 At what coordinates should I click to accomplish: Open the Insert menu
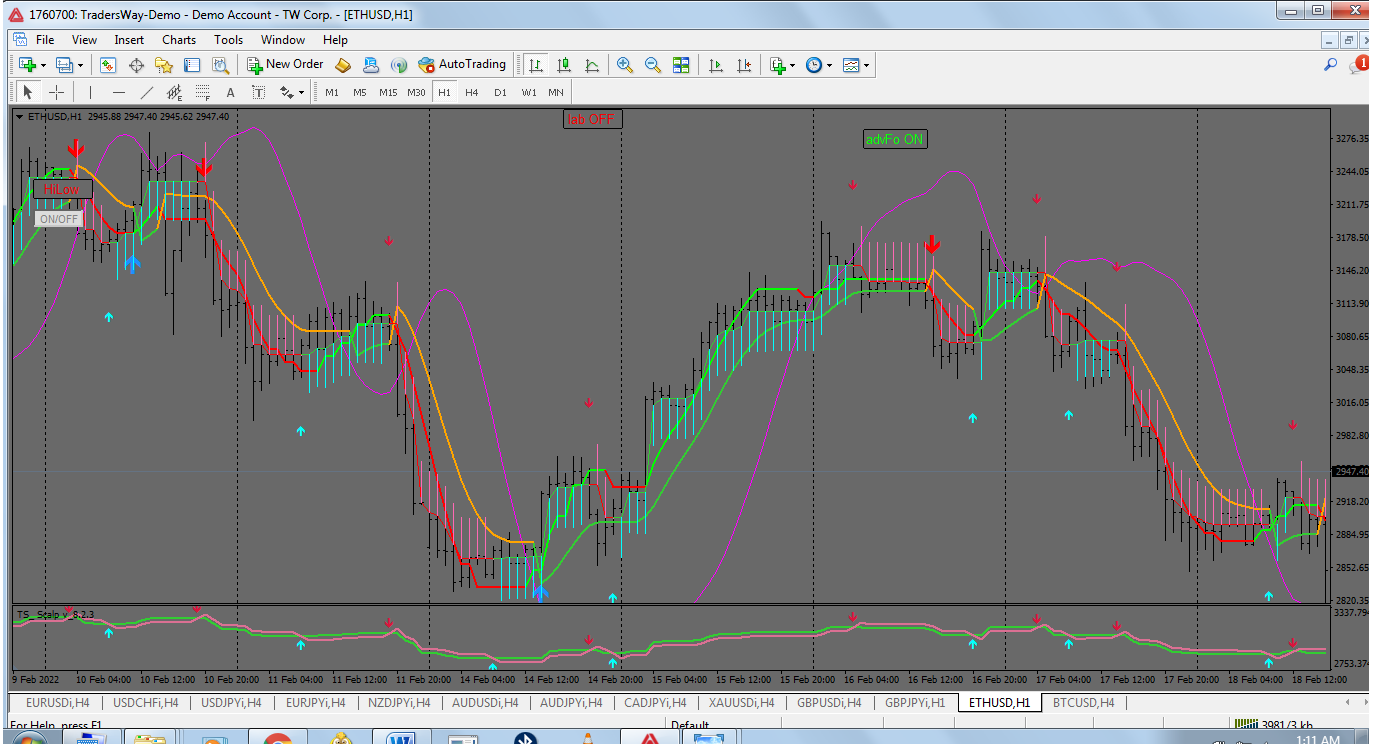click(129, 40)
